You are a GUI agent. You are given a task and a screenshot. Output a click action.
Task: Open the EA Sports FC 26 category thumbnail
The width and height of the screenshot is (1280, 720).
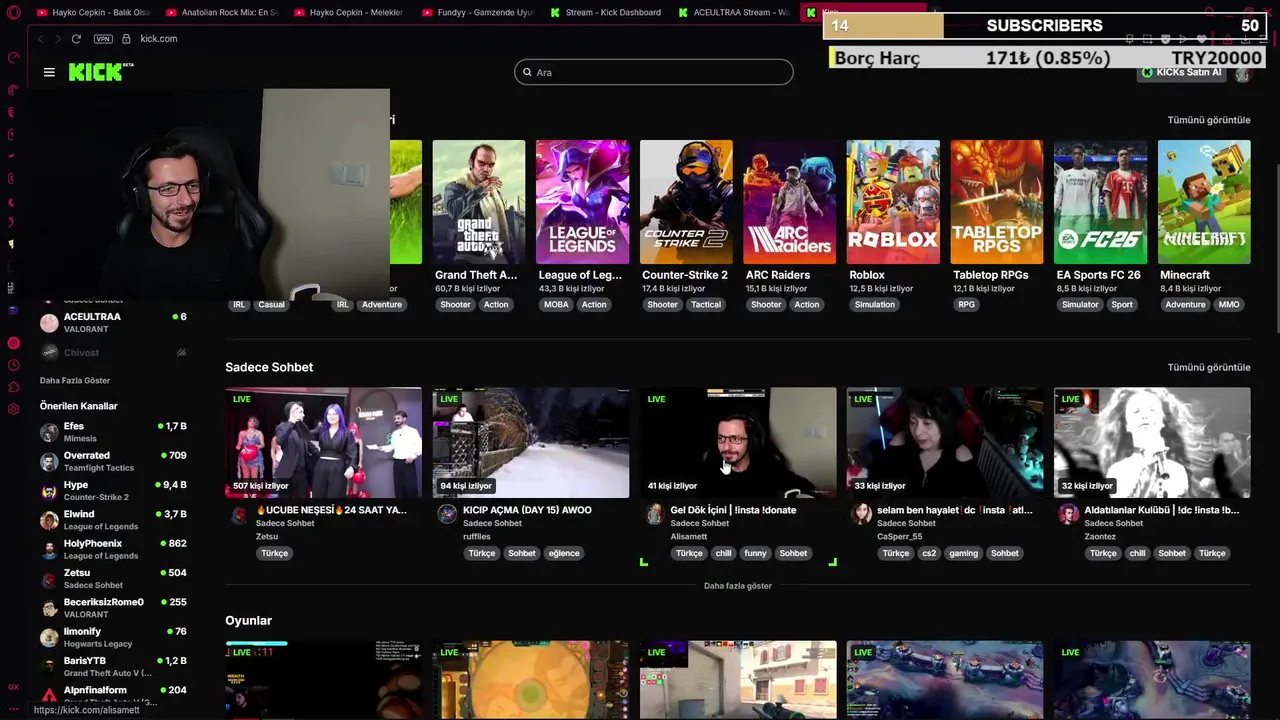pyautogui.click(x=1100, y=202)
